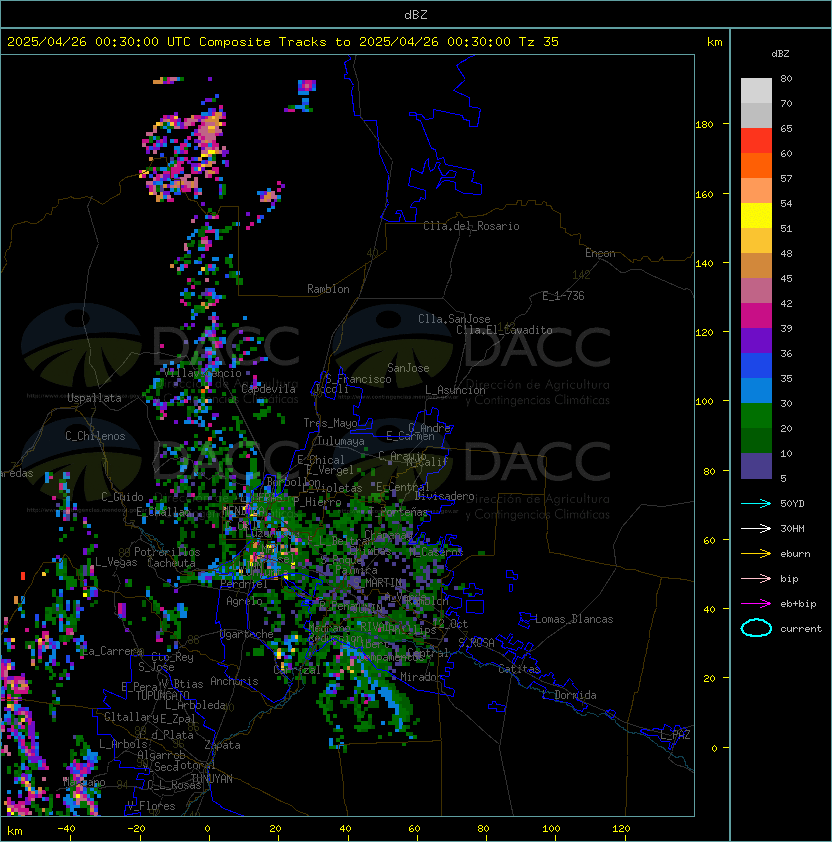This screenshot has height=842, width=832.
Task: Click the Anchoris map label
Action: [x=234, y=681]
